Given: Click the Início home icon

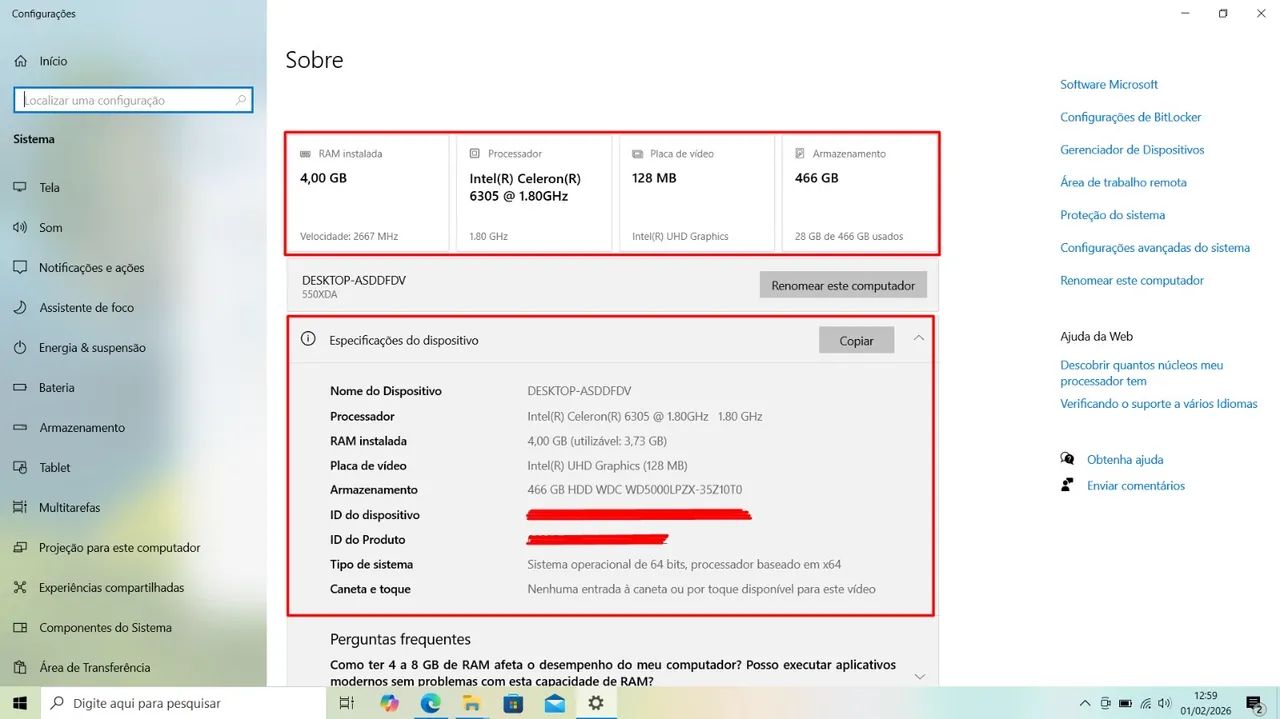Looking at the screenshot, I should (22, 60).
